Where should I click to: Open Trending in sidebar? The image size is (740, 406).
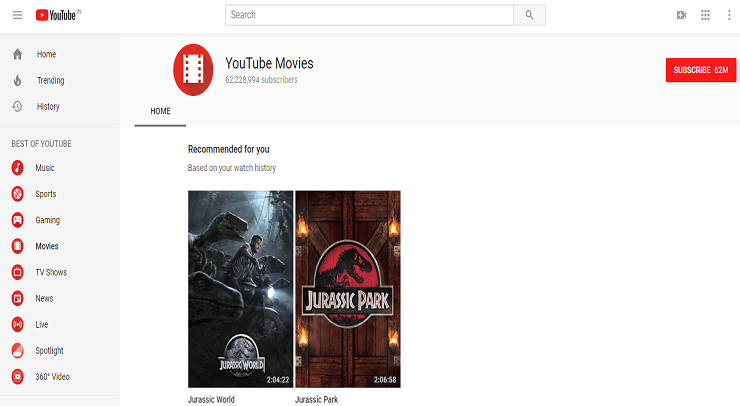tap(50, 81)
